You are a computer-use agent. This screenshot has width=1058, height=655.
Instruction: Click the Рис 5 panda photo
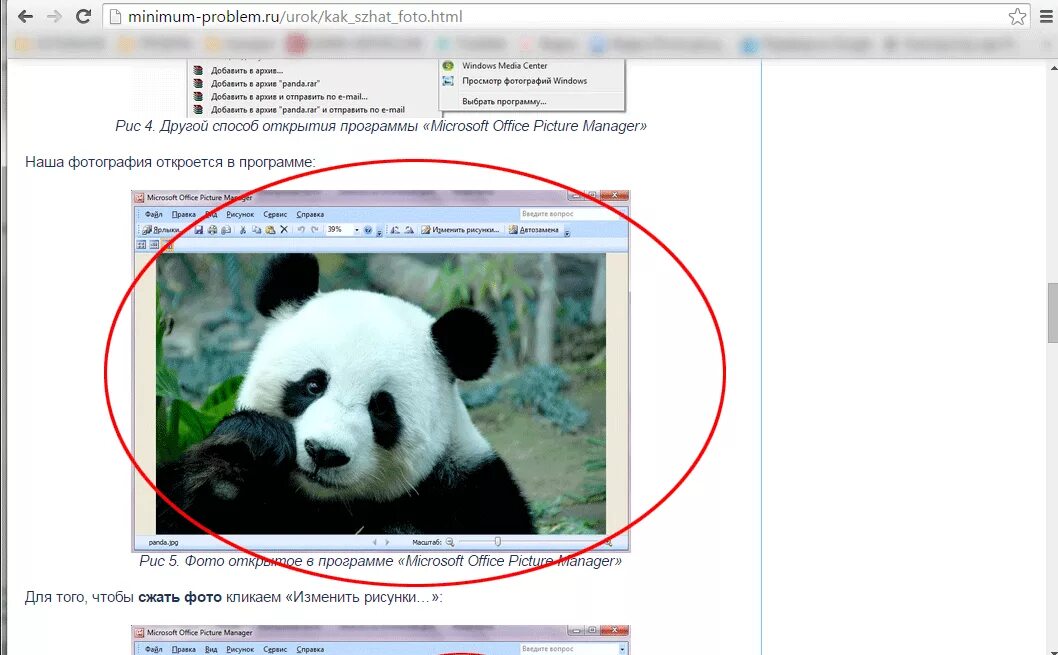[381, 394]
